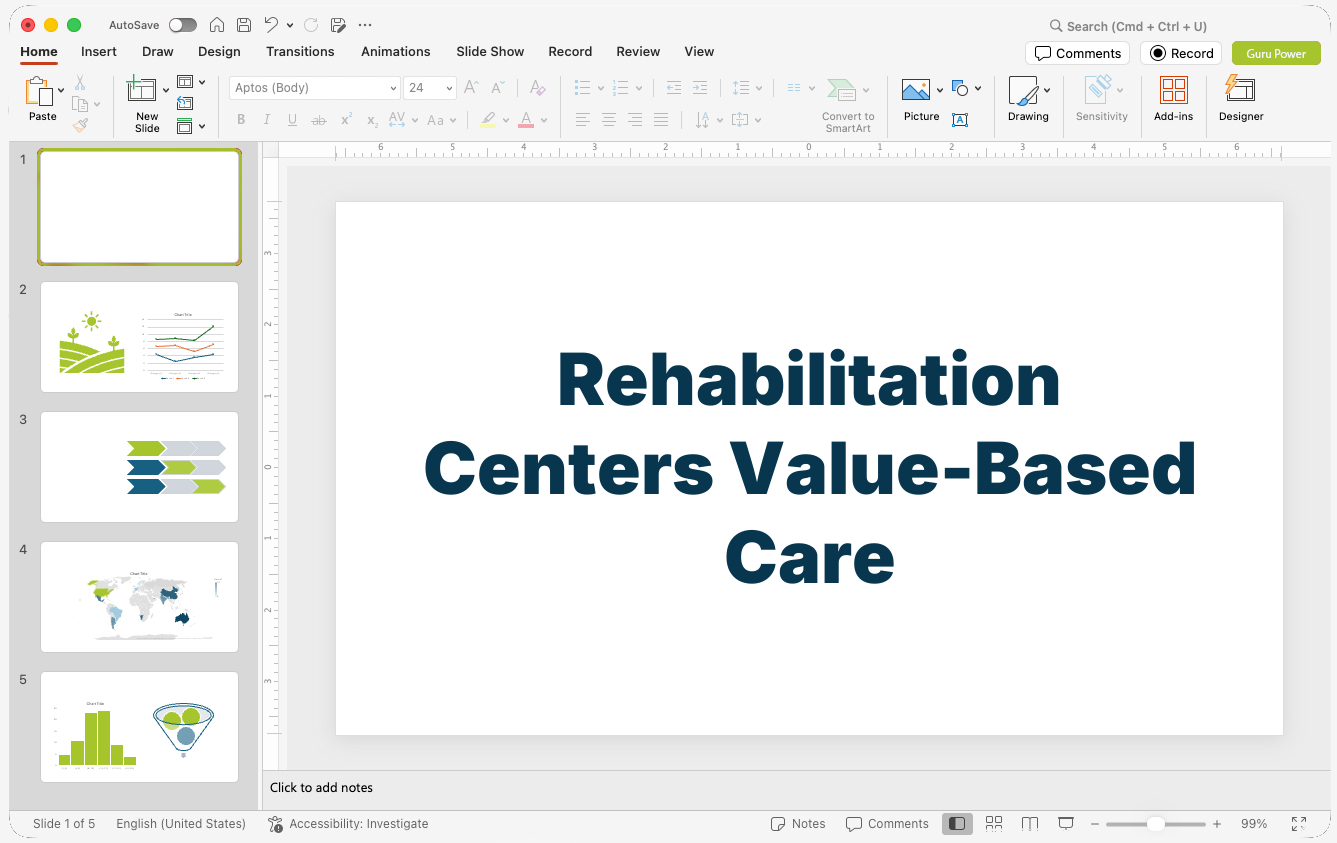Viewport: 1337px width, 843px height.
Task: Toggle the Notes pane from status bar
Action: tap(798, 824)
